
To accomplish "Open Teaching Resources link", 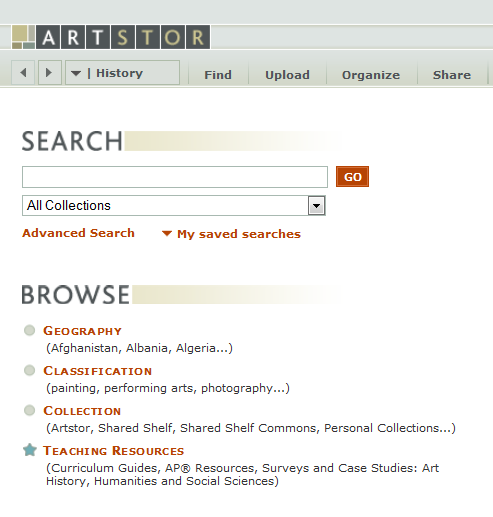I will click(114, 451).
